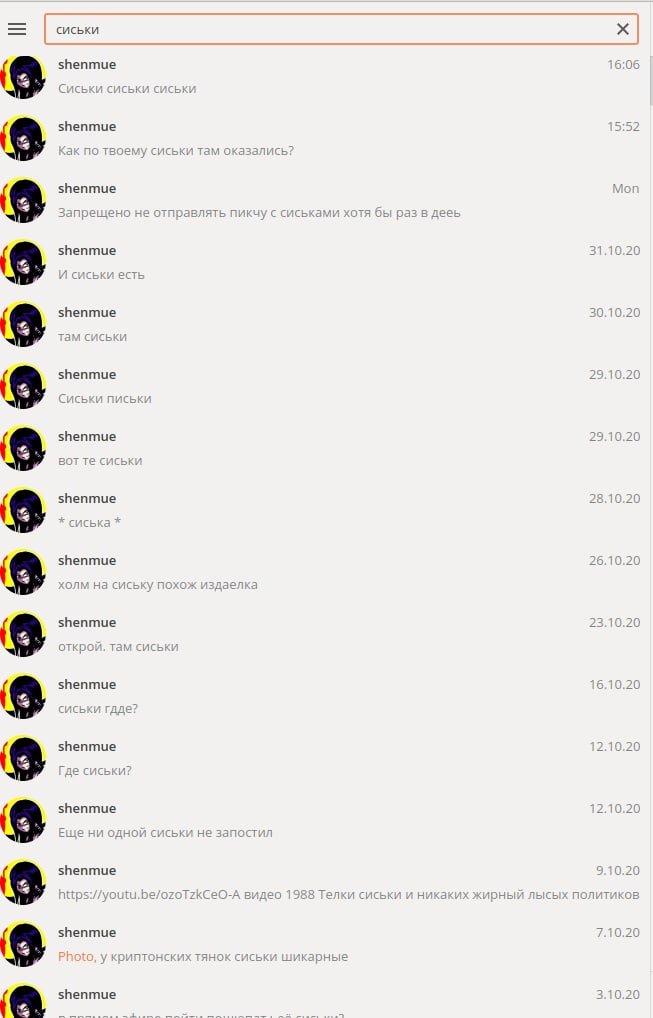653x1018 pixels.
Task: Open result 'Еще ни одной сиськи не запостил'
Action: coord(326,821)
